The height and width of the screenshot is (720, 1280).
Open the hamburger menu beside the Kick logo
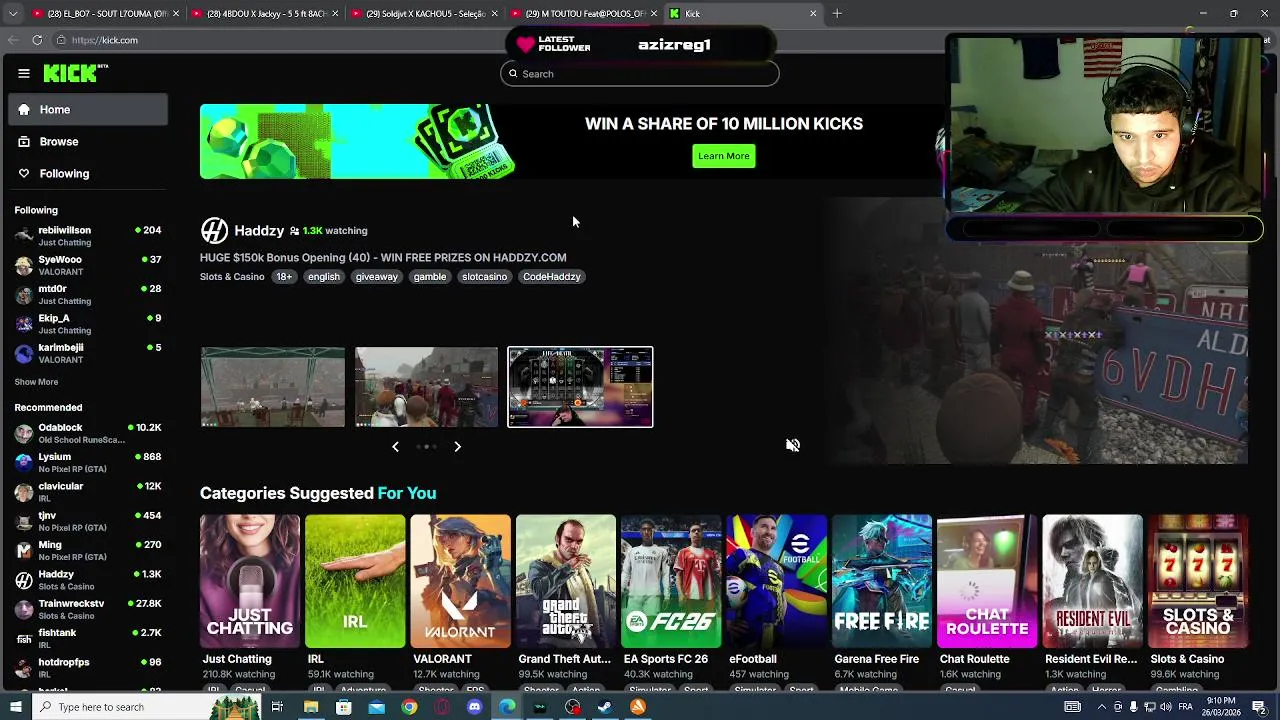click(24, 73)
